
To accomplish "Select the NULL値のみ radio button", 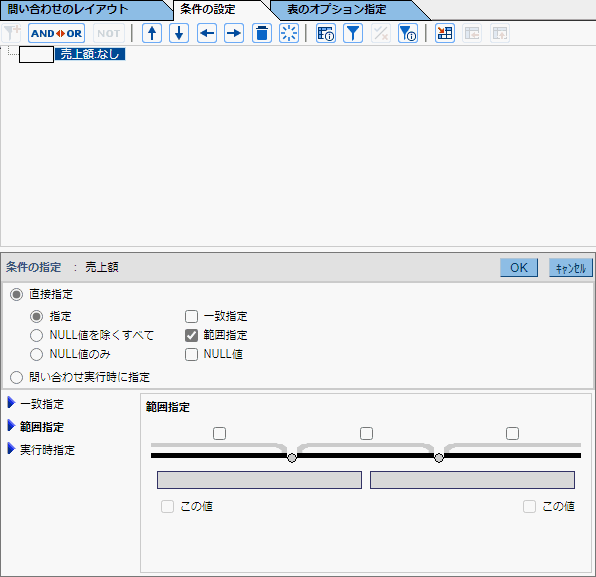I will click(x=36, y=354).
